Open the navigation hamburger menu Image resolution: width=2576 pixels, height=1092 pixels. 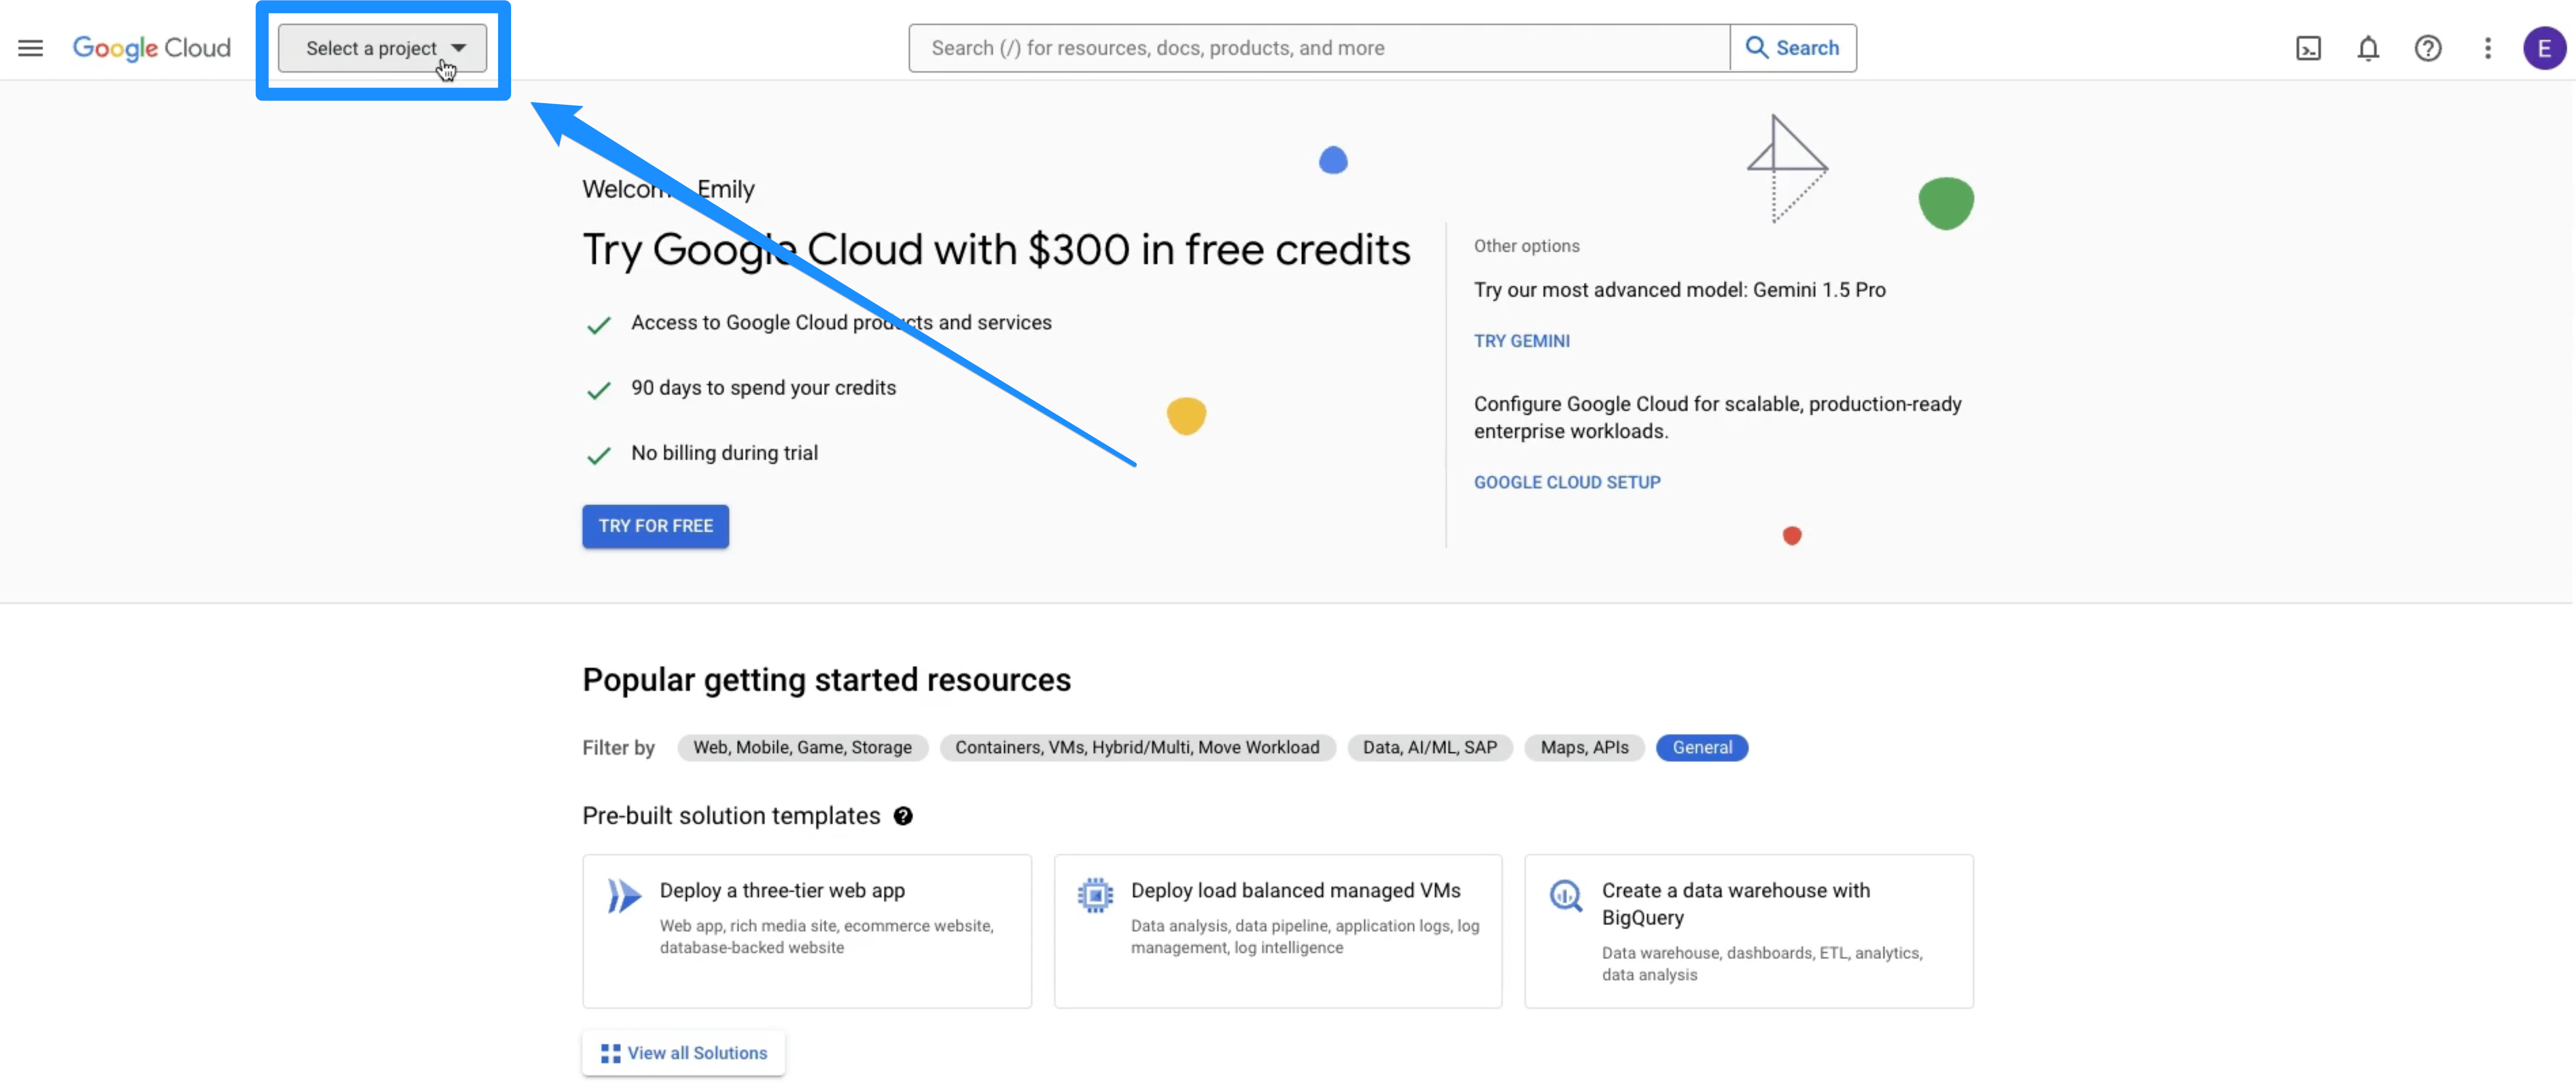coord(30,47)
